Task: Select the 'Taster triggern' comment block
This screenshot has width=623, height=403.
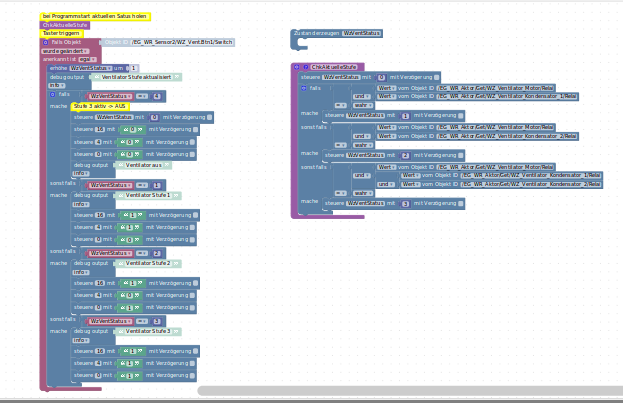Action: (62, 33)
